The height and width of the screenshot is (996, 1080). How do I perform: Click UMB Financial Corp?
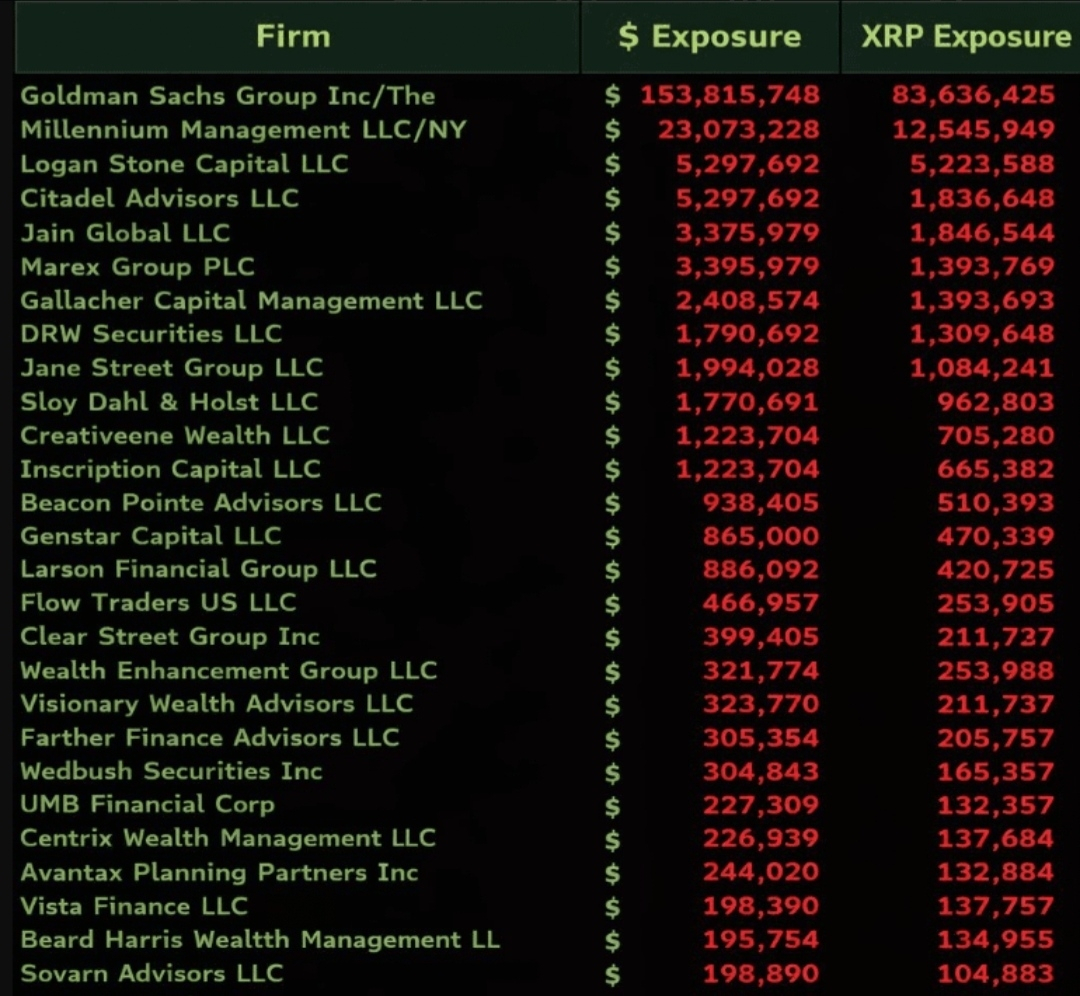[147, 805]
